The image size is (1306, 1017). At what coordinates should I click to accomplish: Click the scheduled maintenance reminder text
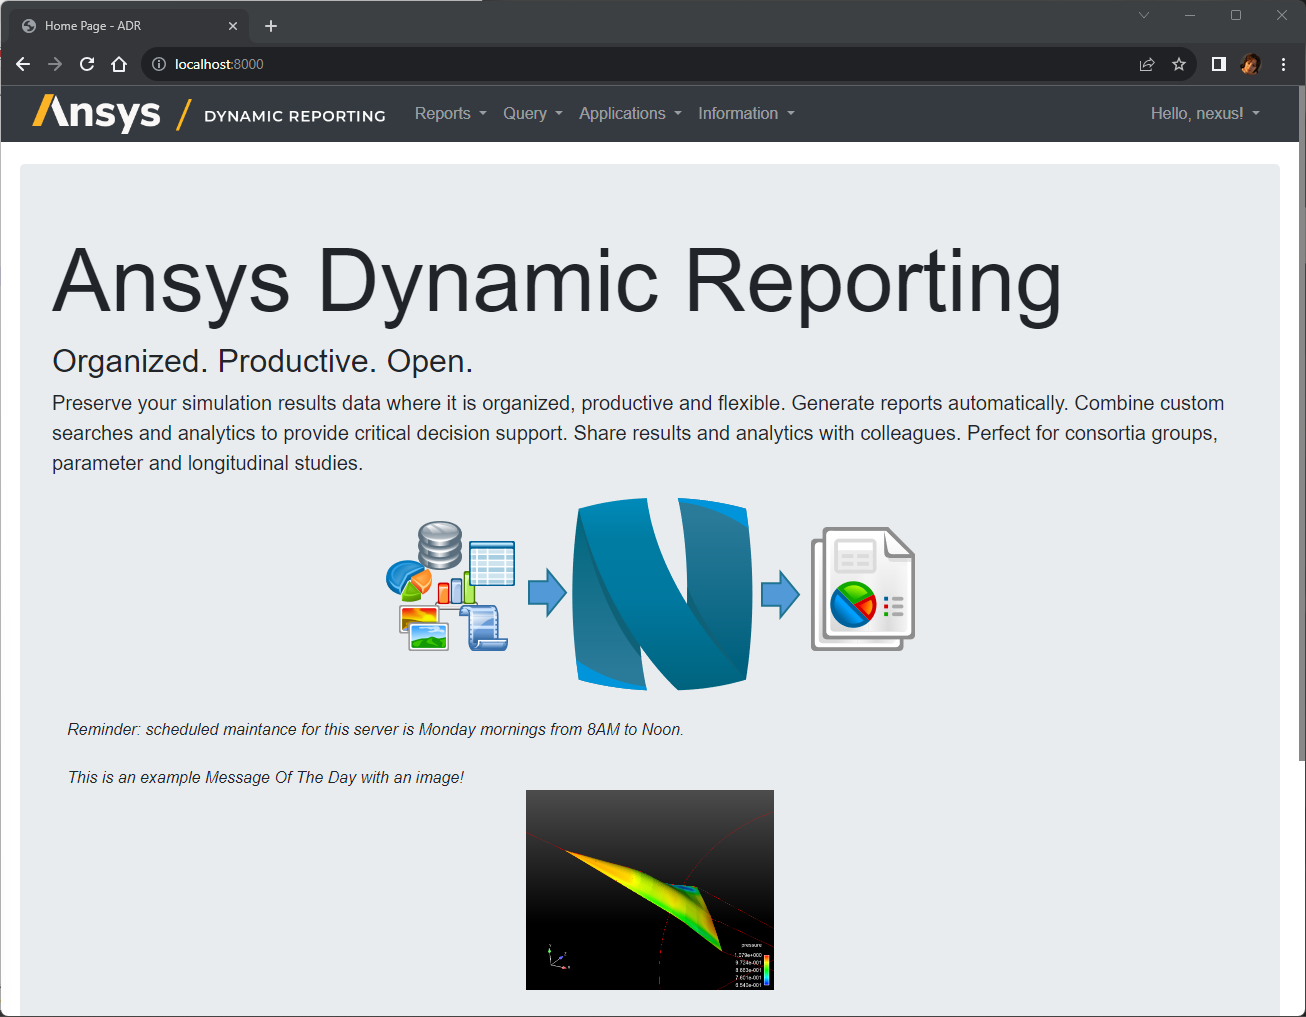tap(375, 729)
